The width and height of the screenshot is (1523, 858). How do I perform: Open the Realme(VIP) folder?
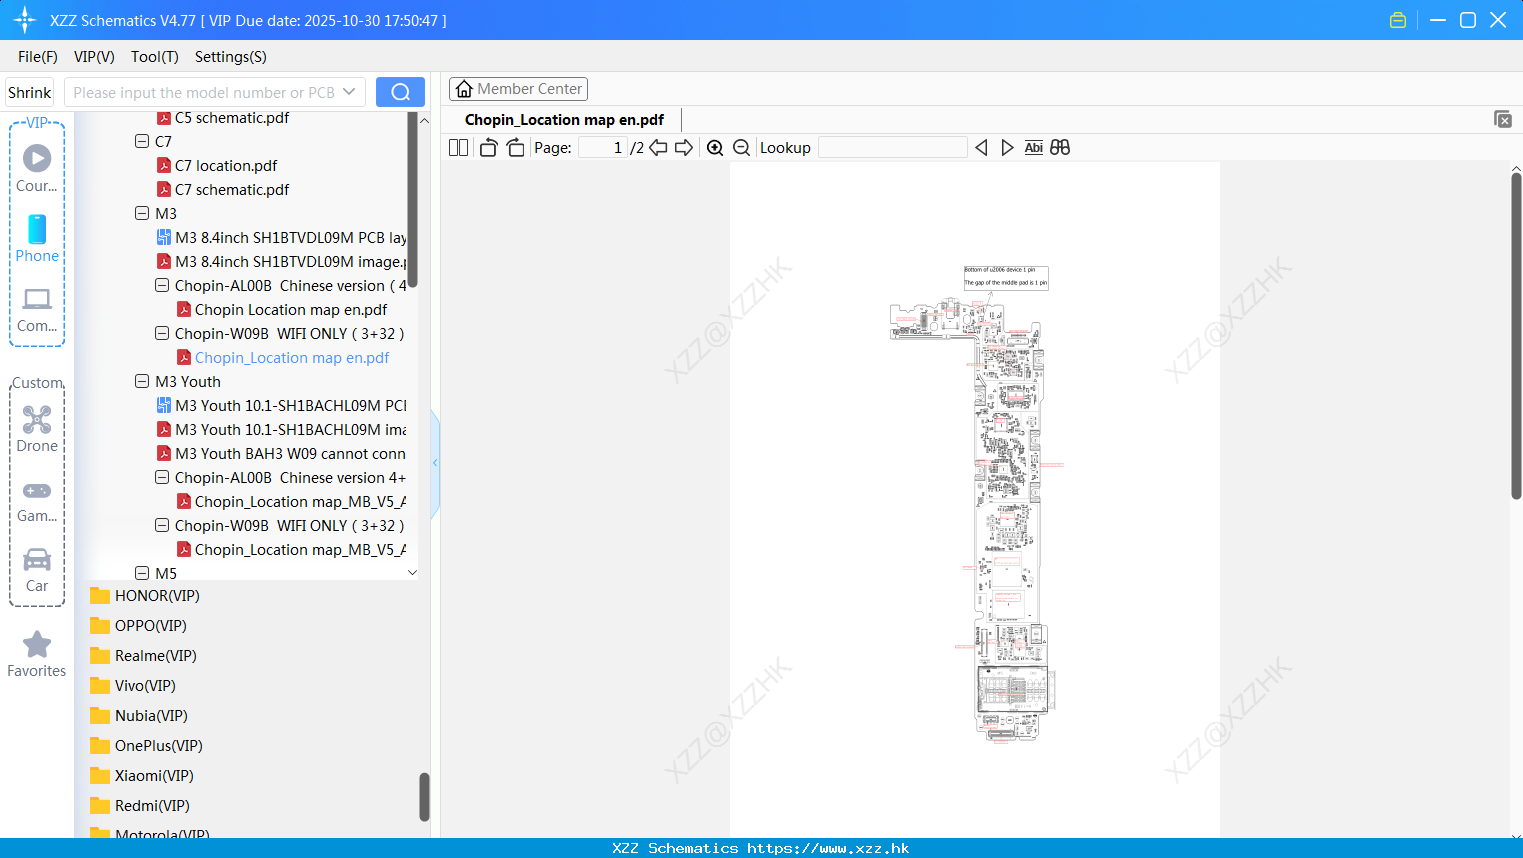tap(155, 655)
